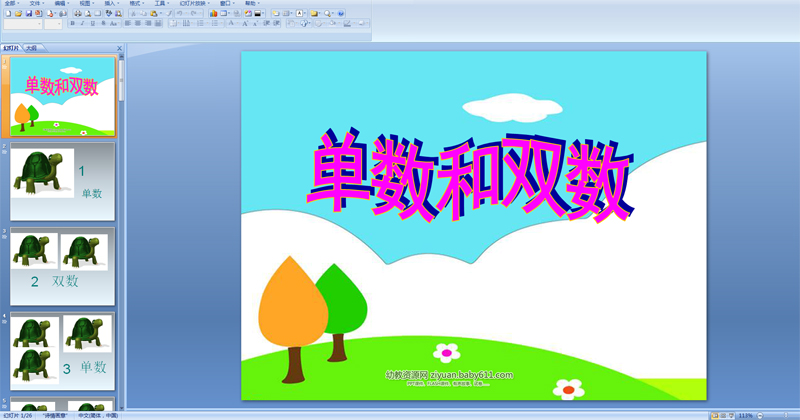Select slide 4 thumbnail 3 单数

coord(63,351)
